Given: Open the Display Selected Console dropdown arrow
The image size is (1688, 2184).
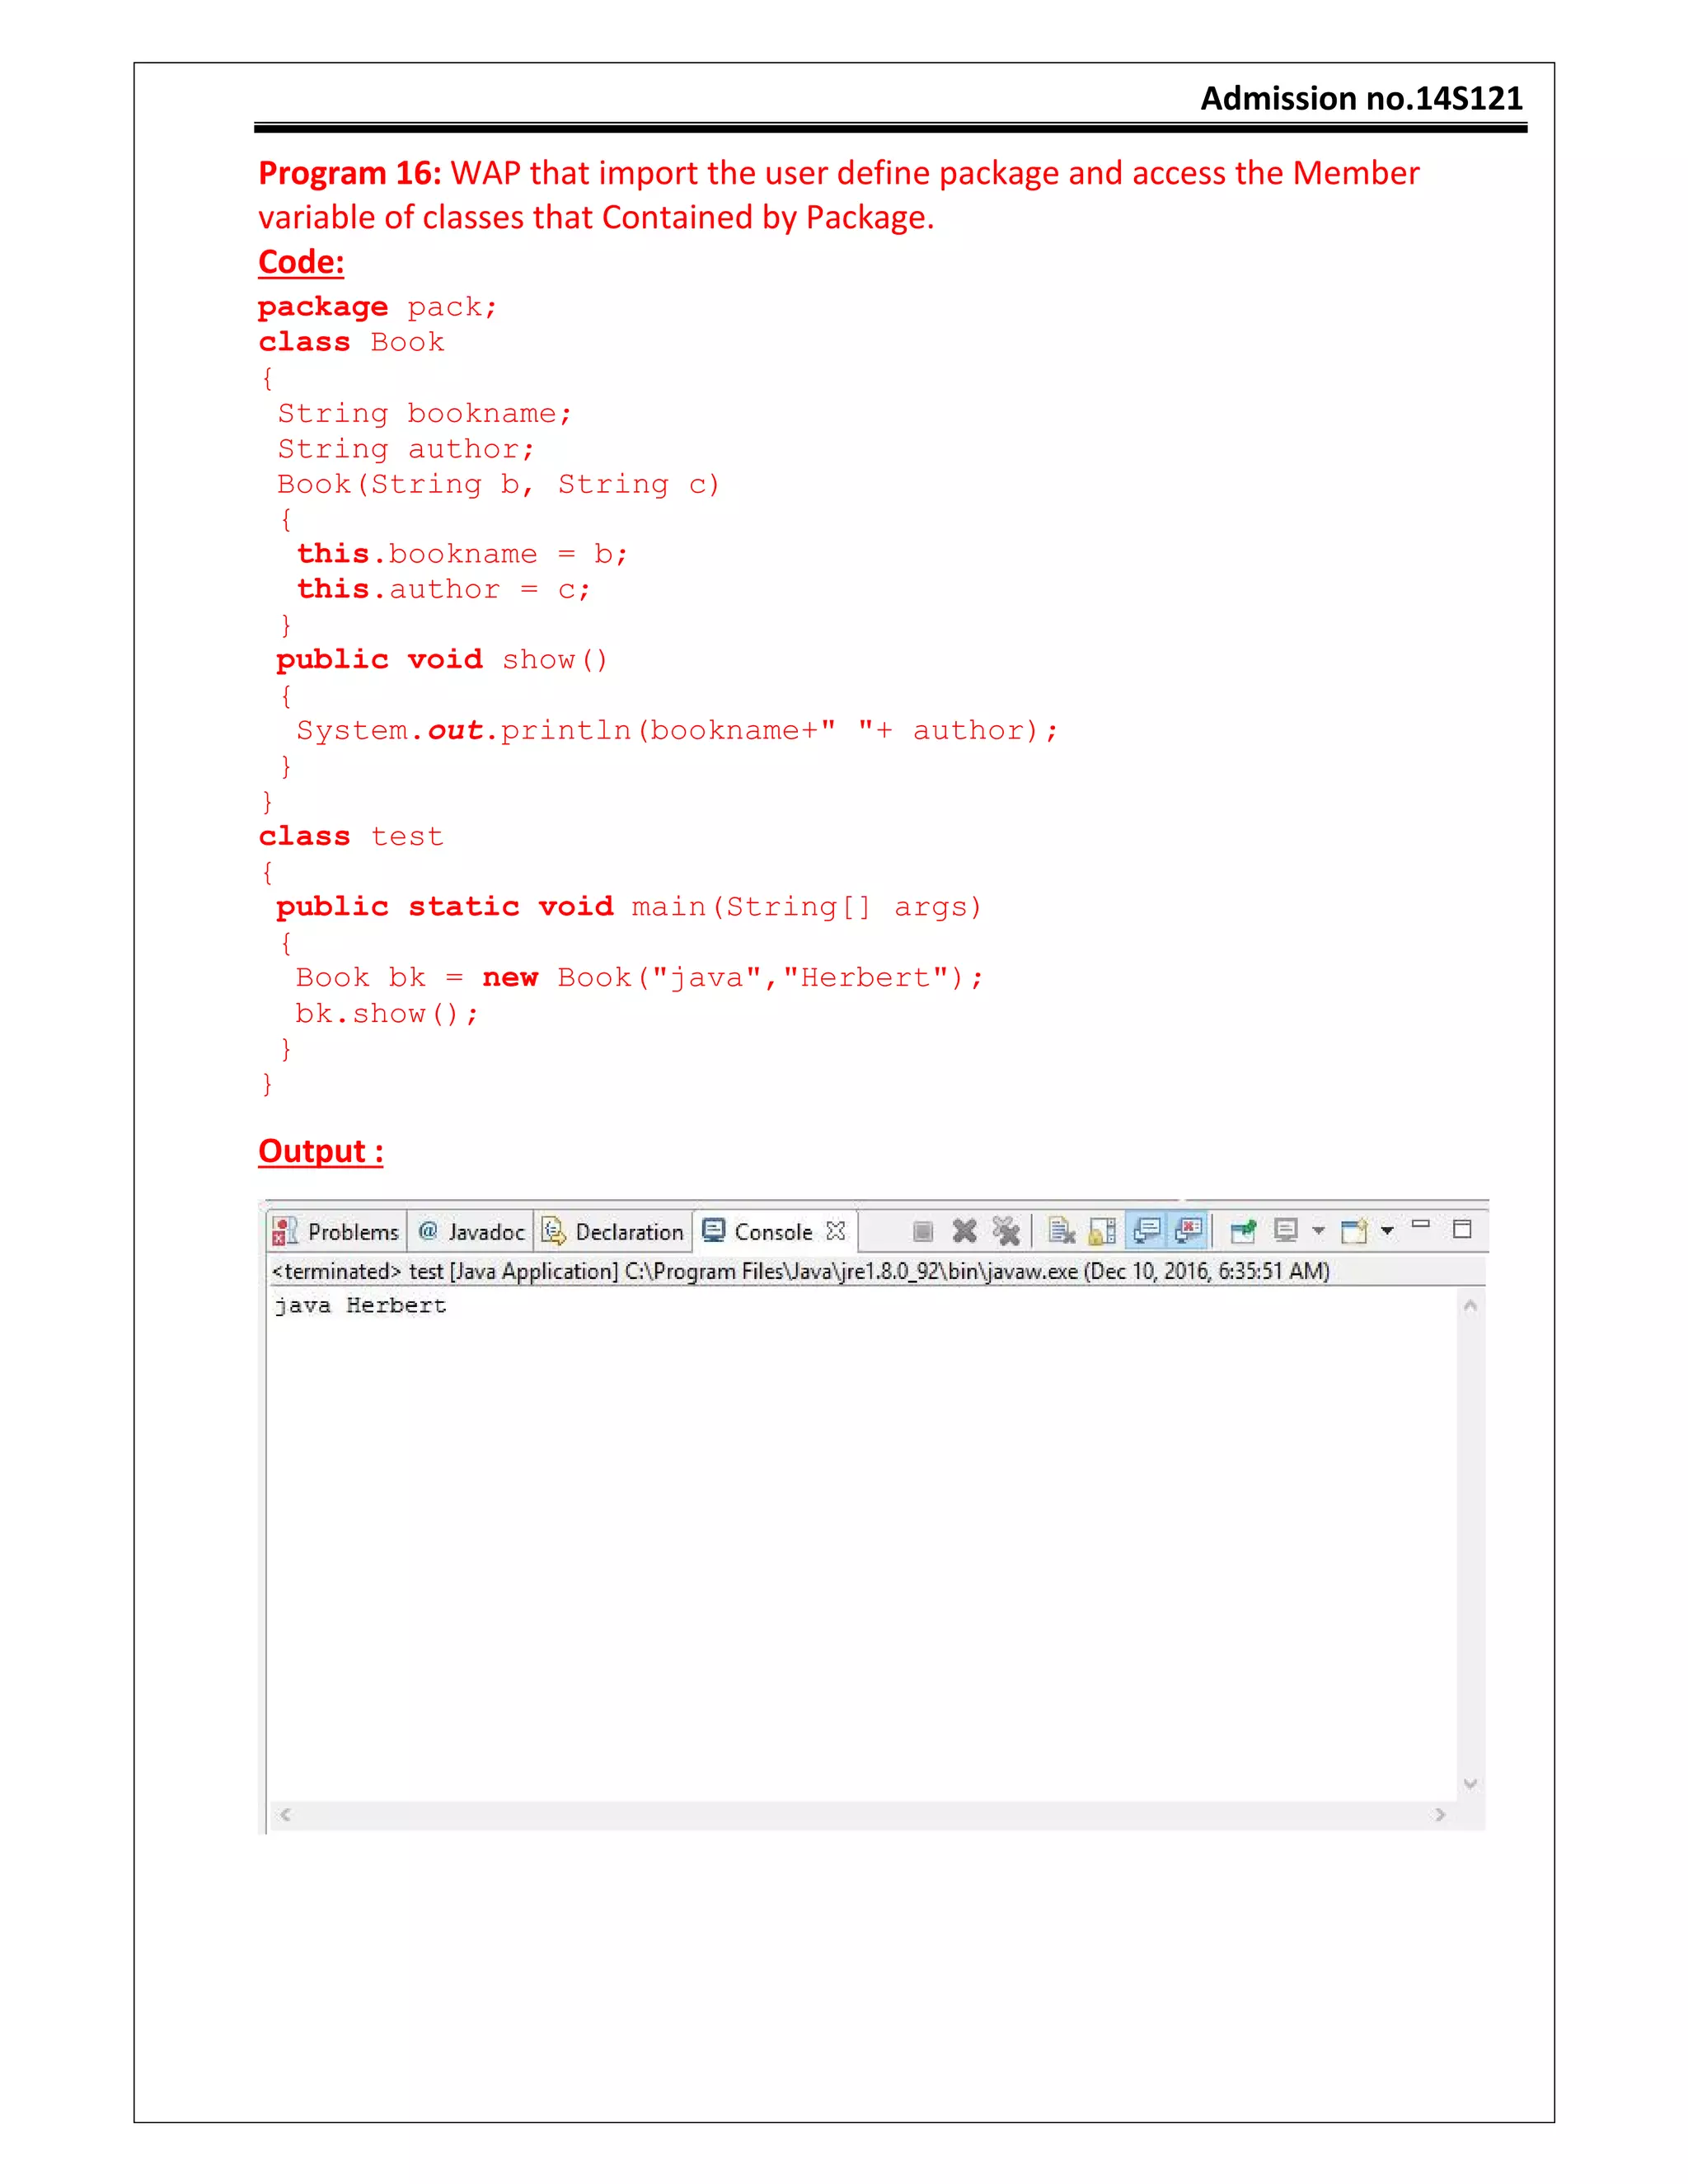Looking at the screenshot, I should tap(1318, 1231).
